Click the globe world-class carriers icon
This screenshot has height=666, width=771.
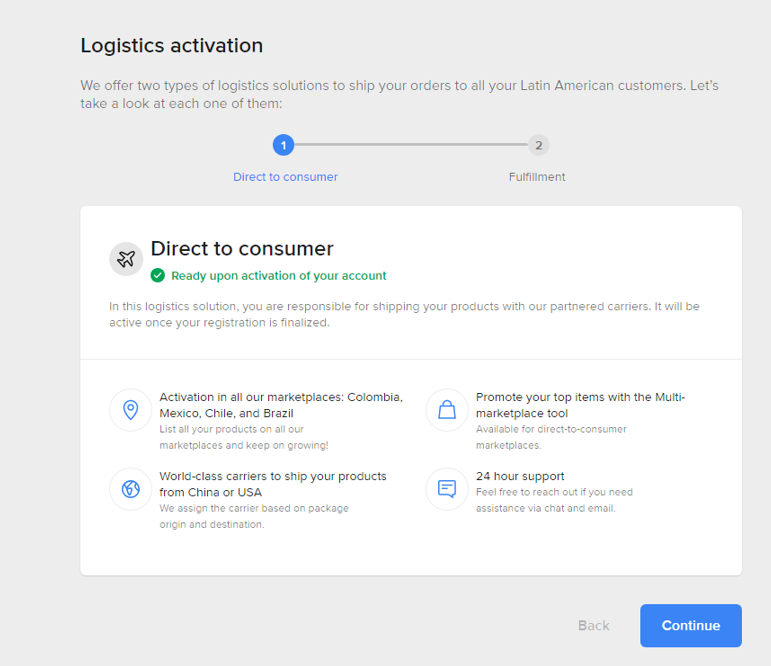pyautogui.click(x=130, y=489)
